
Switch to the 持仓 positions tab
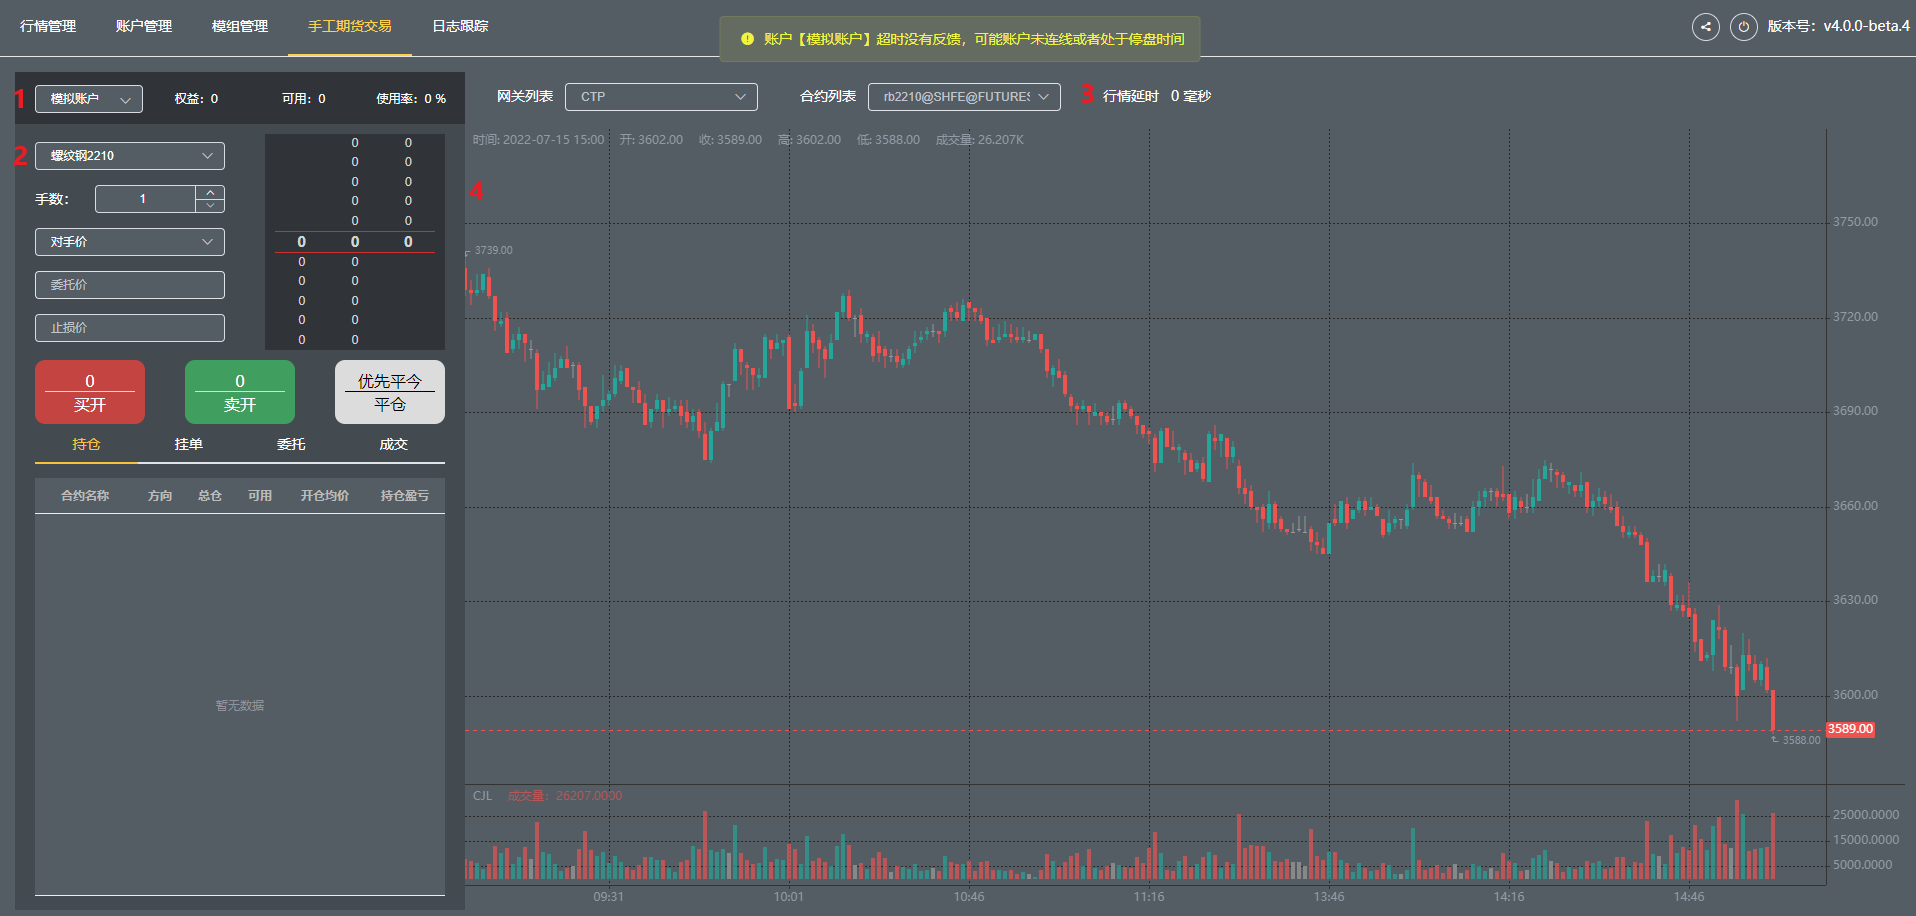86,444
